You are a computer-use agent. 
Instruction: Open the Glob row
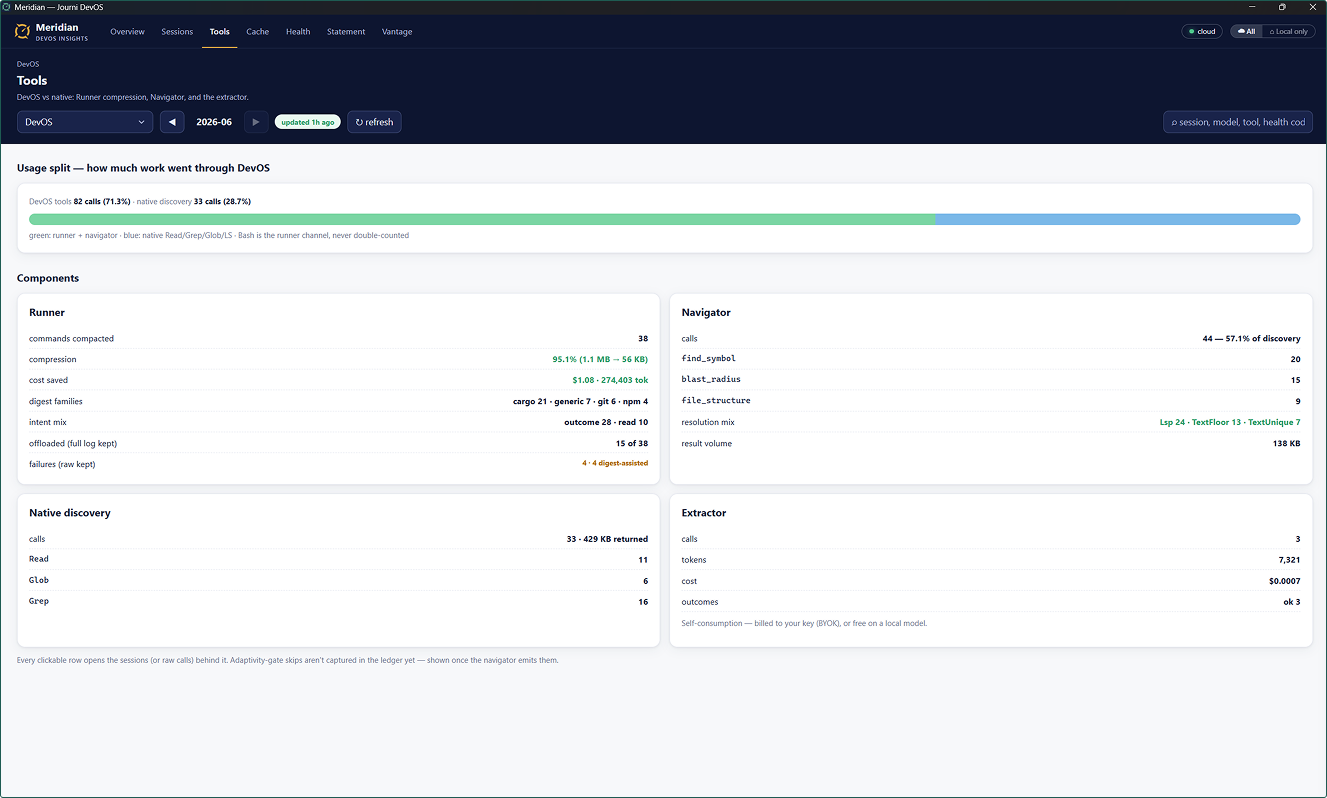click(338, 581)
